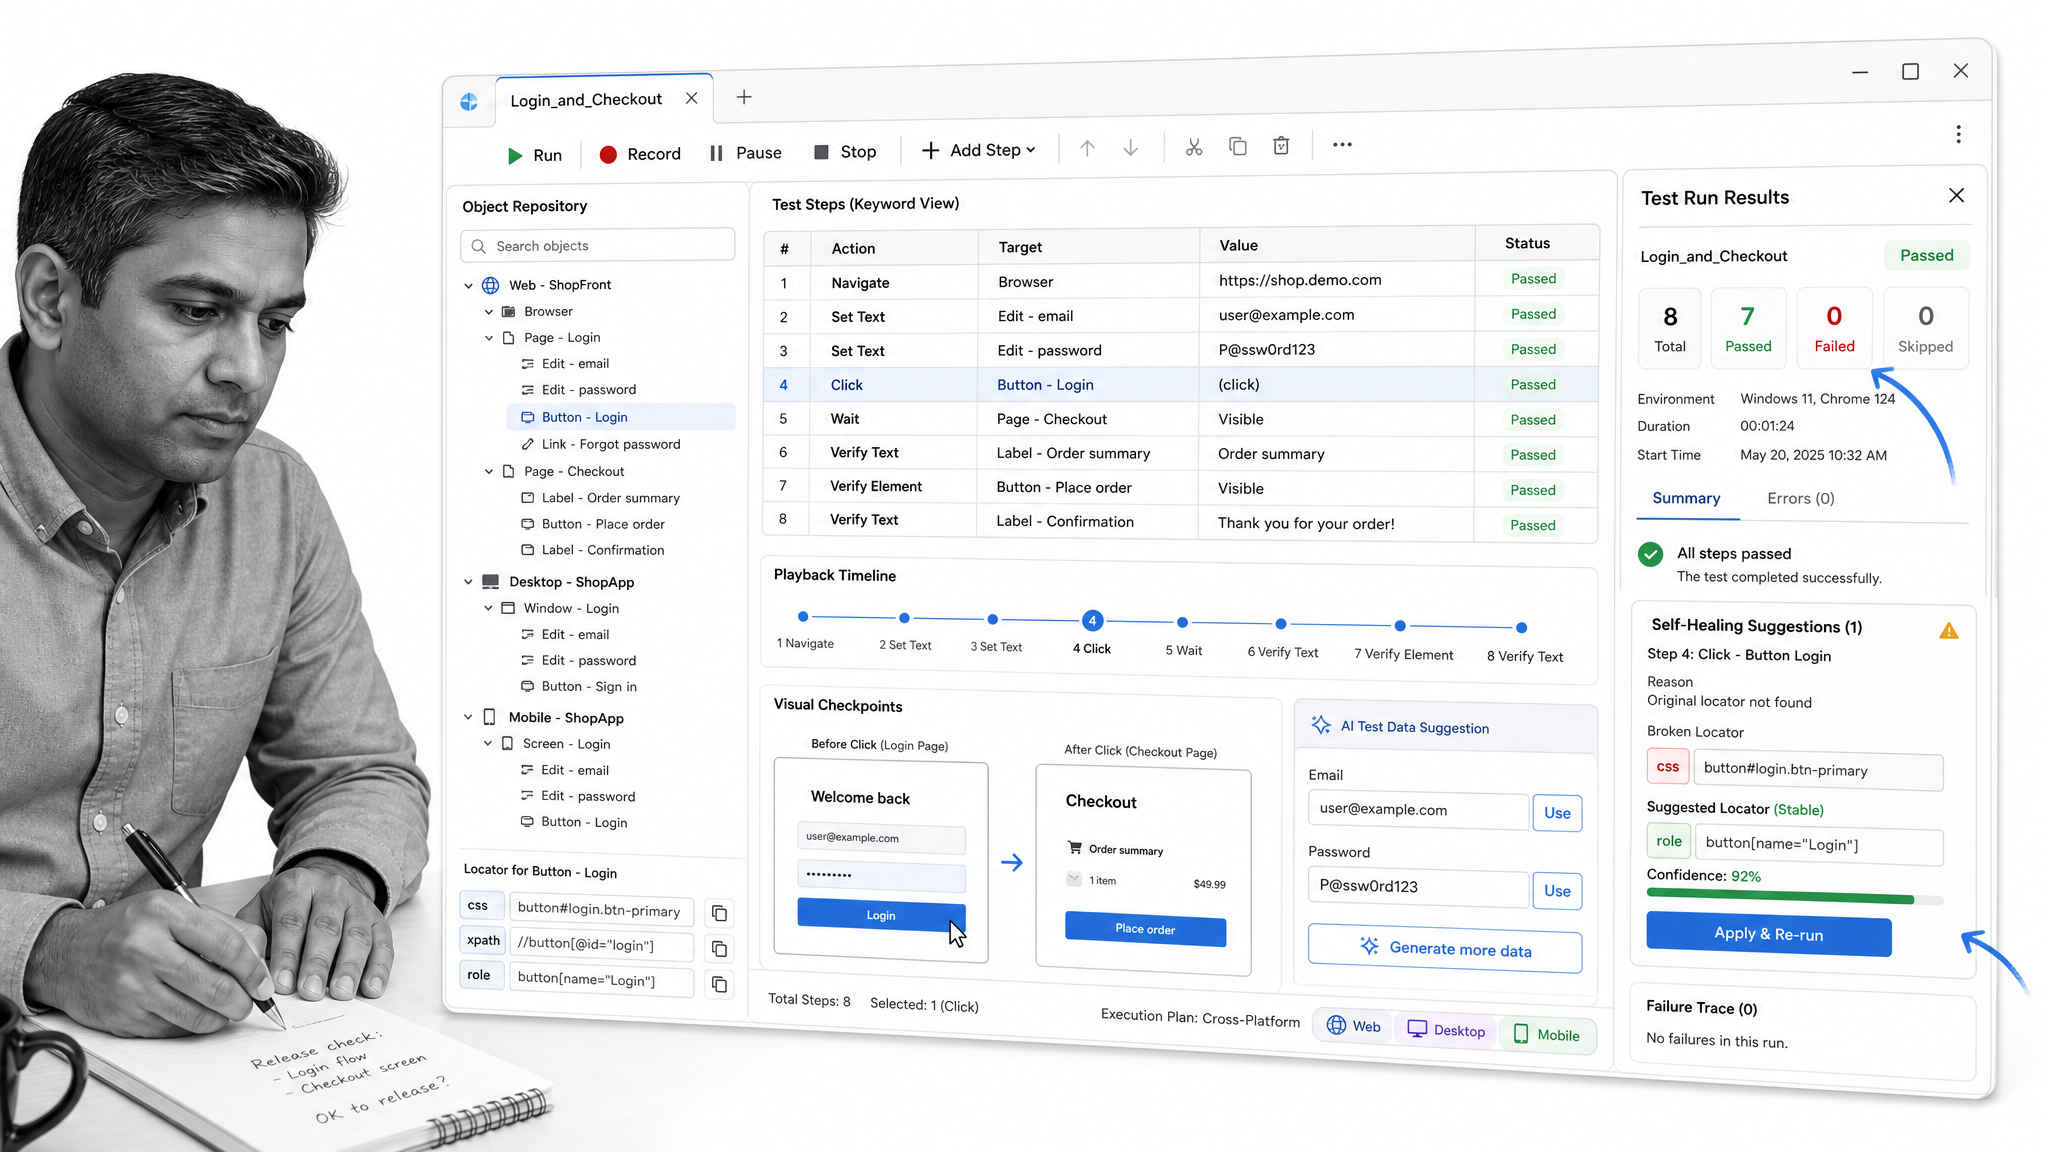Viewport: 2048px width, 1152px height.
Task: Open the Add Step dropdown
Action: [979, 150]
